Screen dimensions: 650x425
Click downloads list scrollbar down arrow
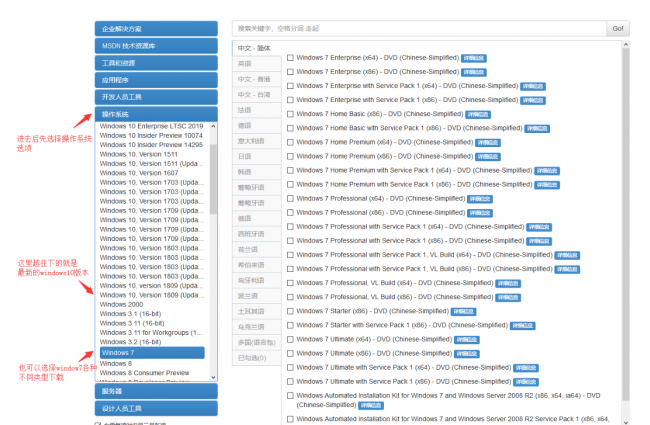(626, 423)
